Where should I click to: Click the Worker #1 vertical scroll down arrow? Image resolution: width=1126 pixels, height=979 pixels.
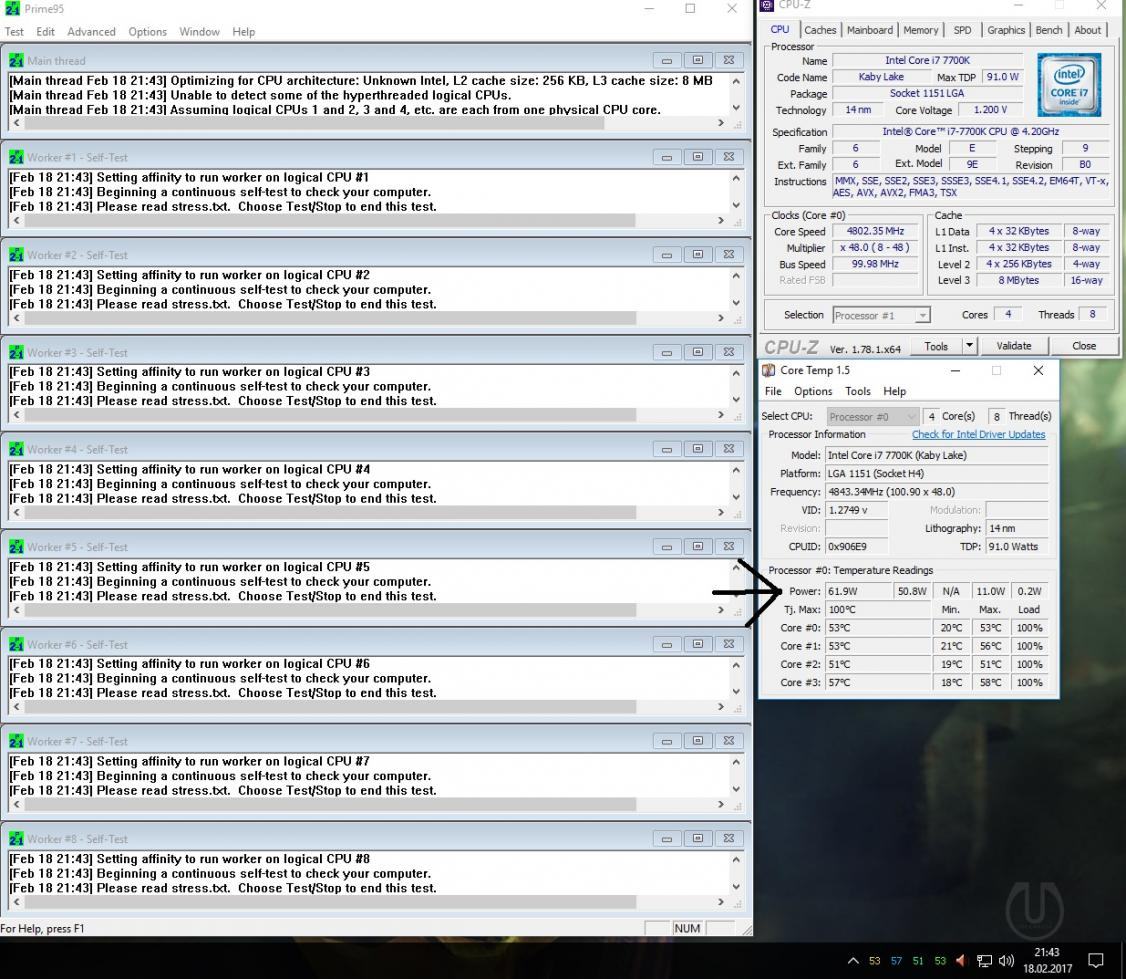(736, 205)
